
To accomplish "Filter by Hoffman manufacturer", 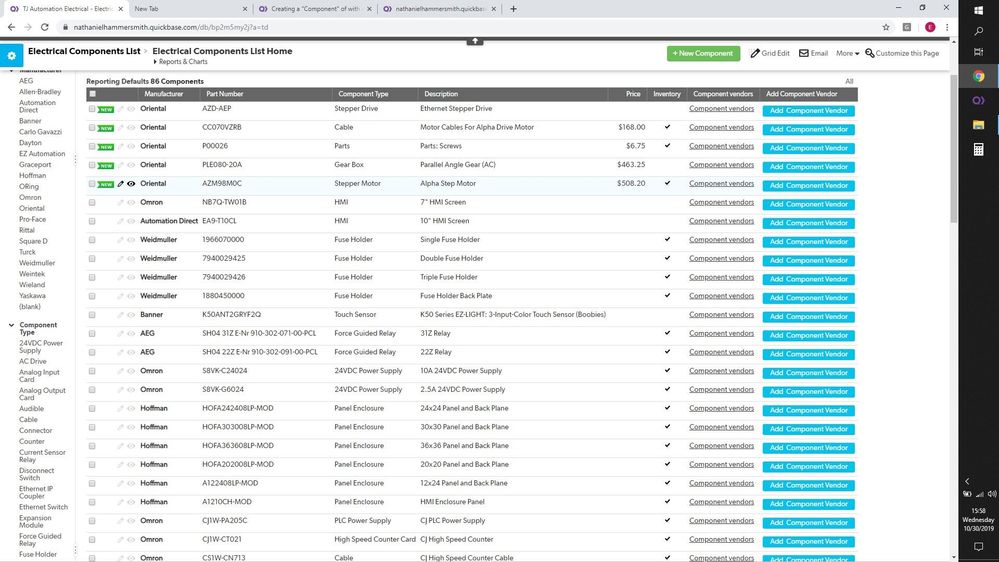I will [32, 175].
